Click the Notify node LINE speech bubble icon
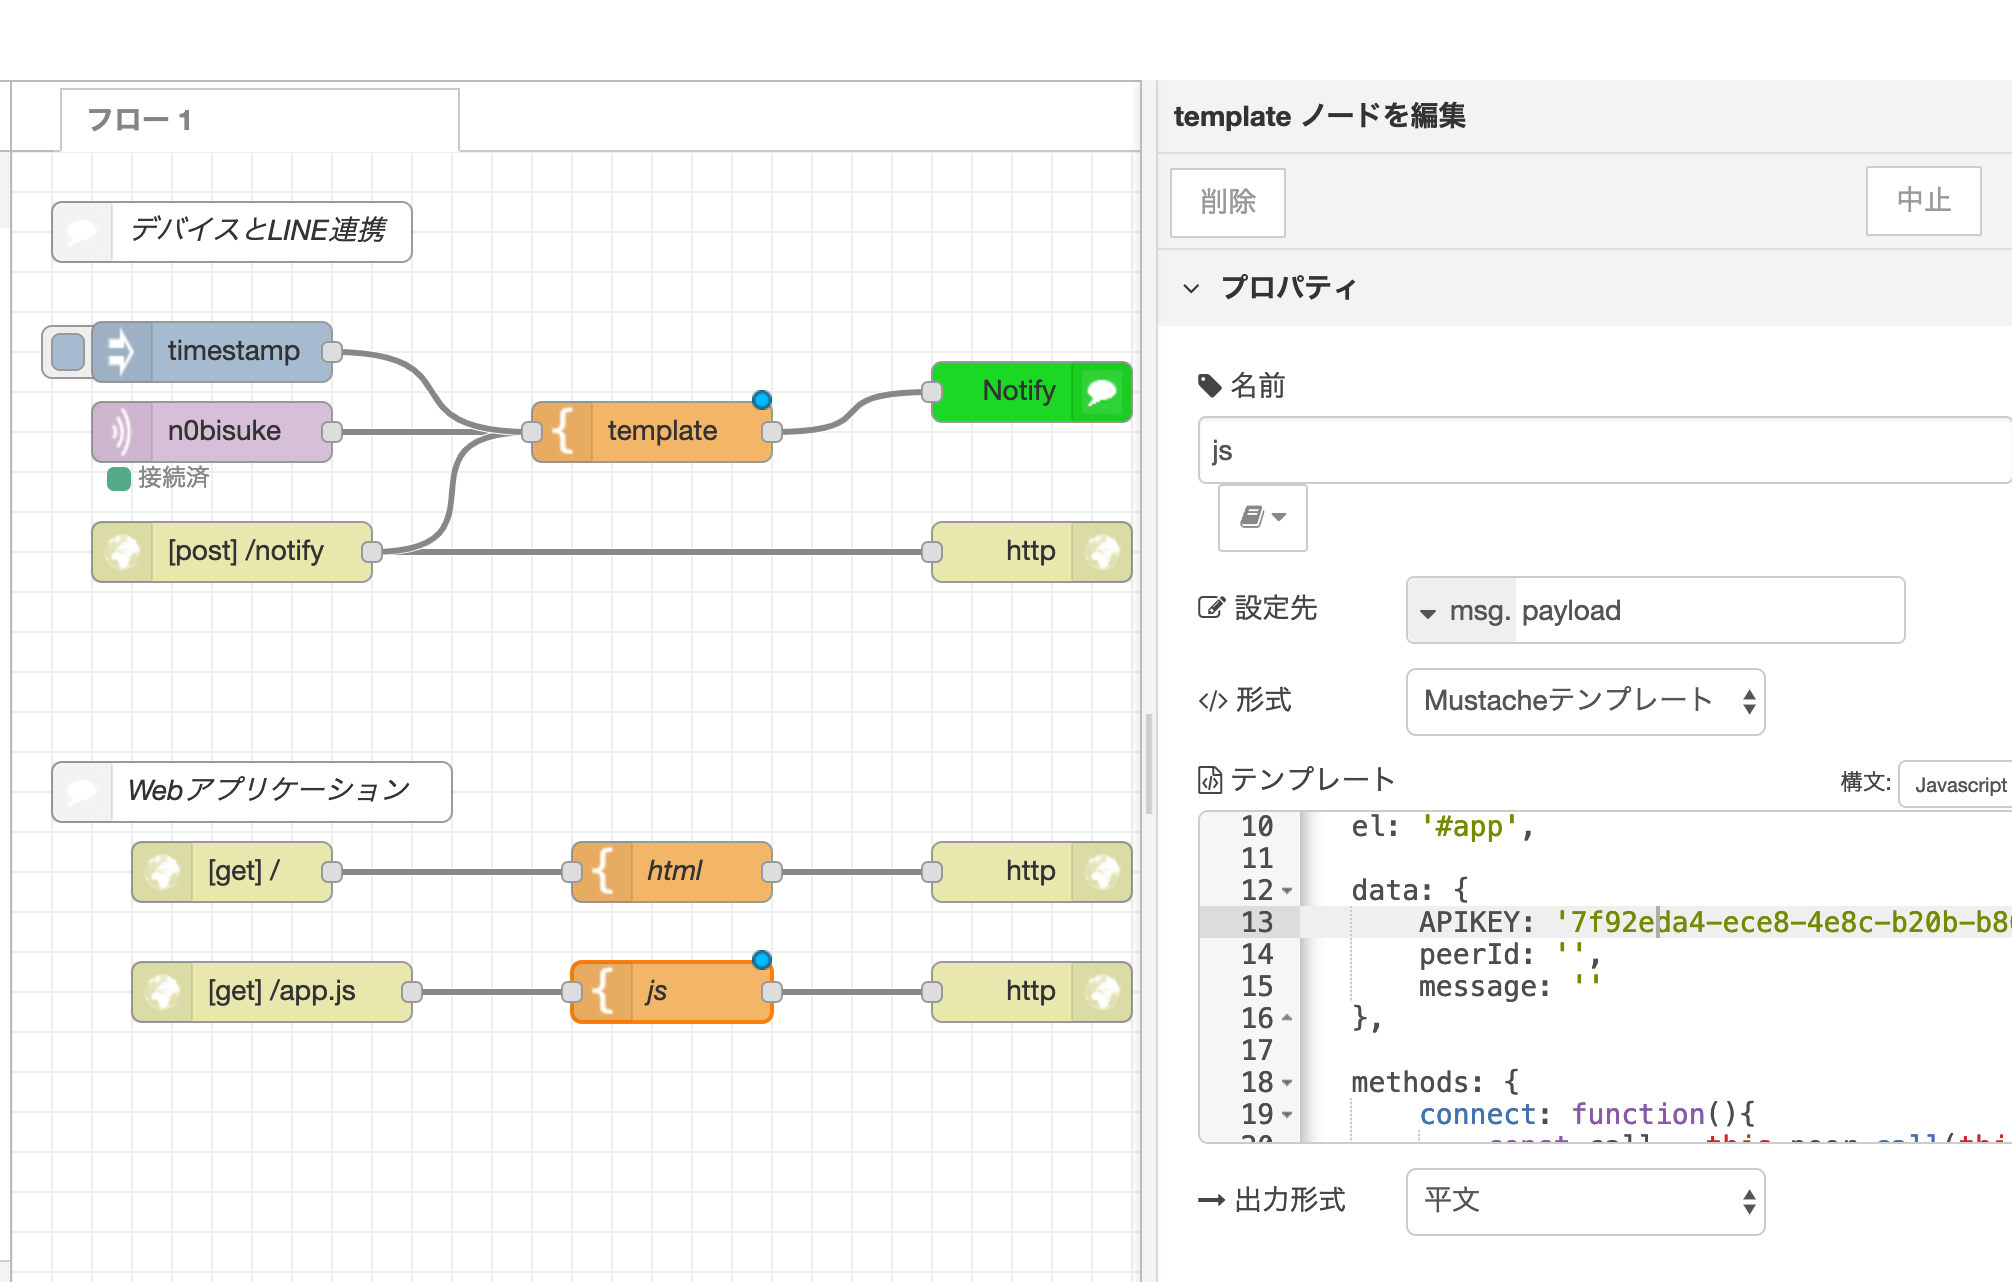 click(1101, 392)
